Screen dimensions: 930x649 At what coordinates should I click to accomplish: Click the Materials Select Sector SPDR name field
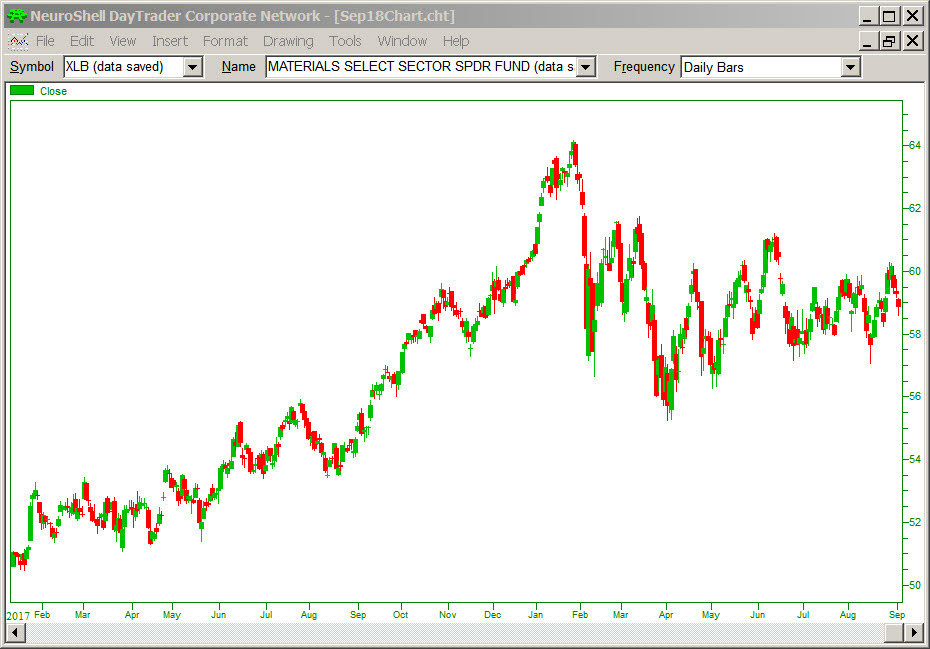(x=421, y=67)
